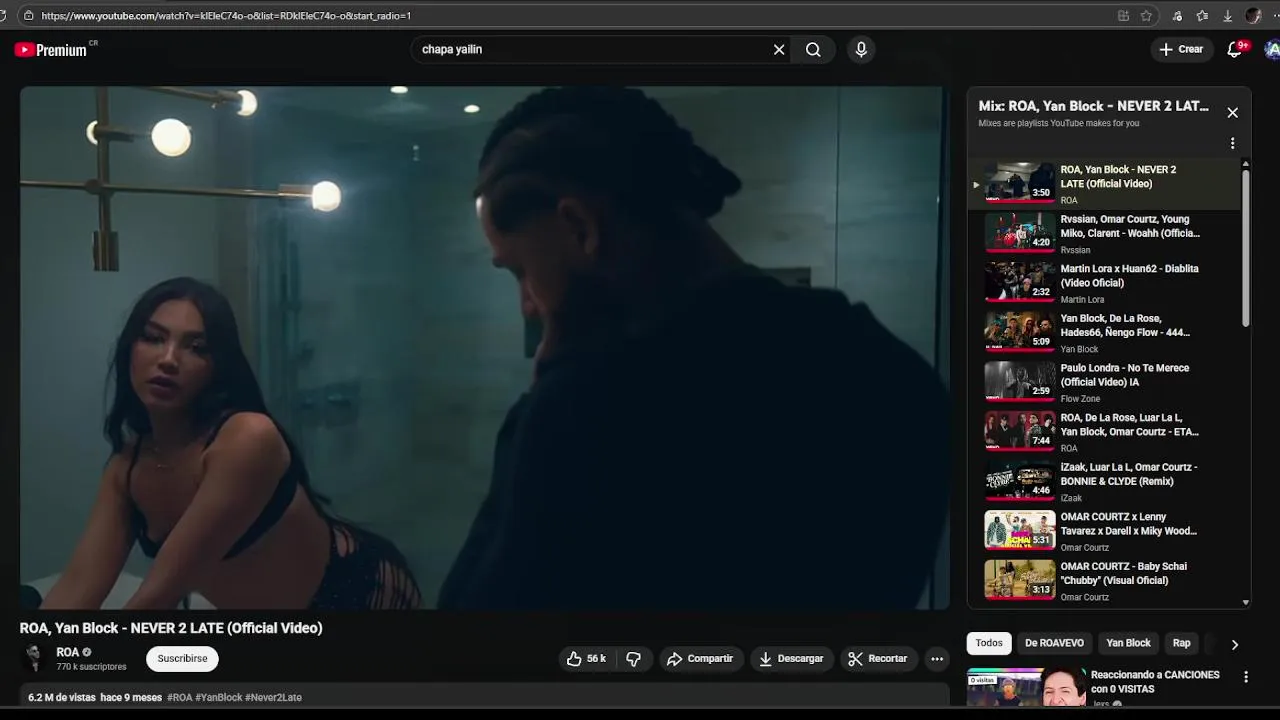1280x720 pixels.
Task: Play Yan Block 444 playlist item
Action: 1104,332
